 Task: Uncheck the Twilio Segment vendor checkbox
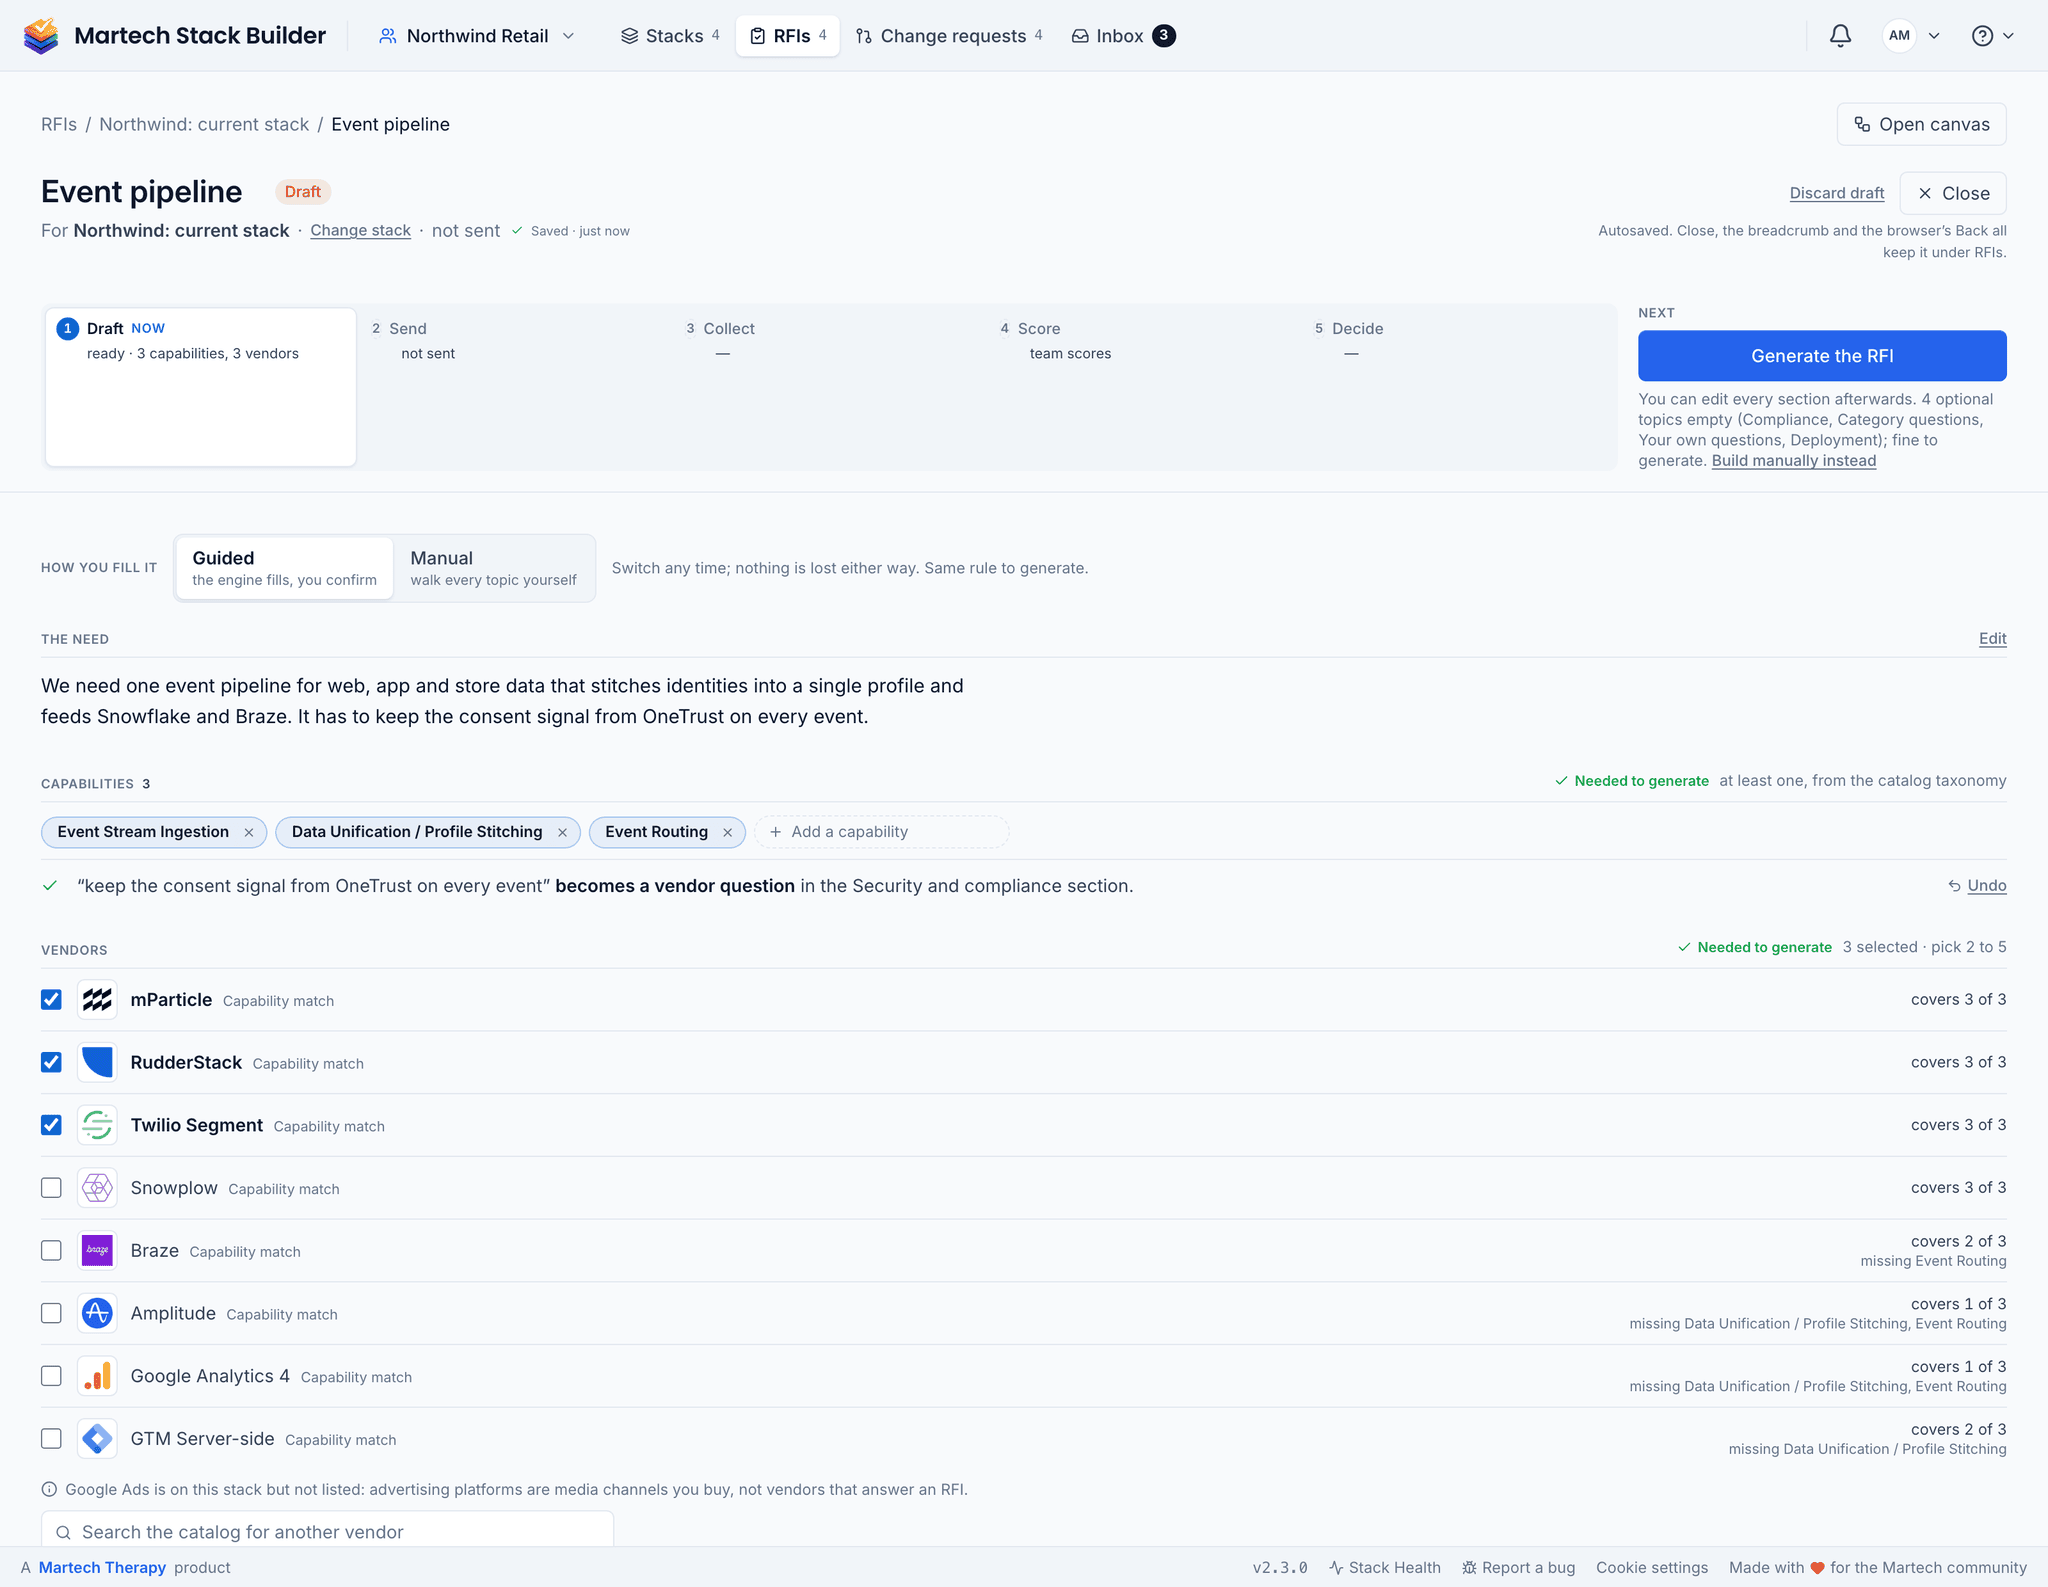click(51, 1125)
